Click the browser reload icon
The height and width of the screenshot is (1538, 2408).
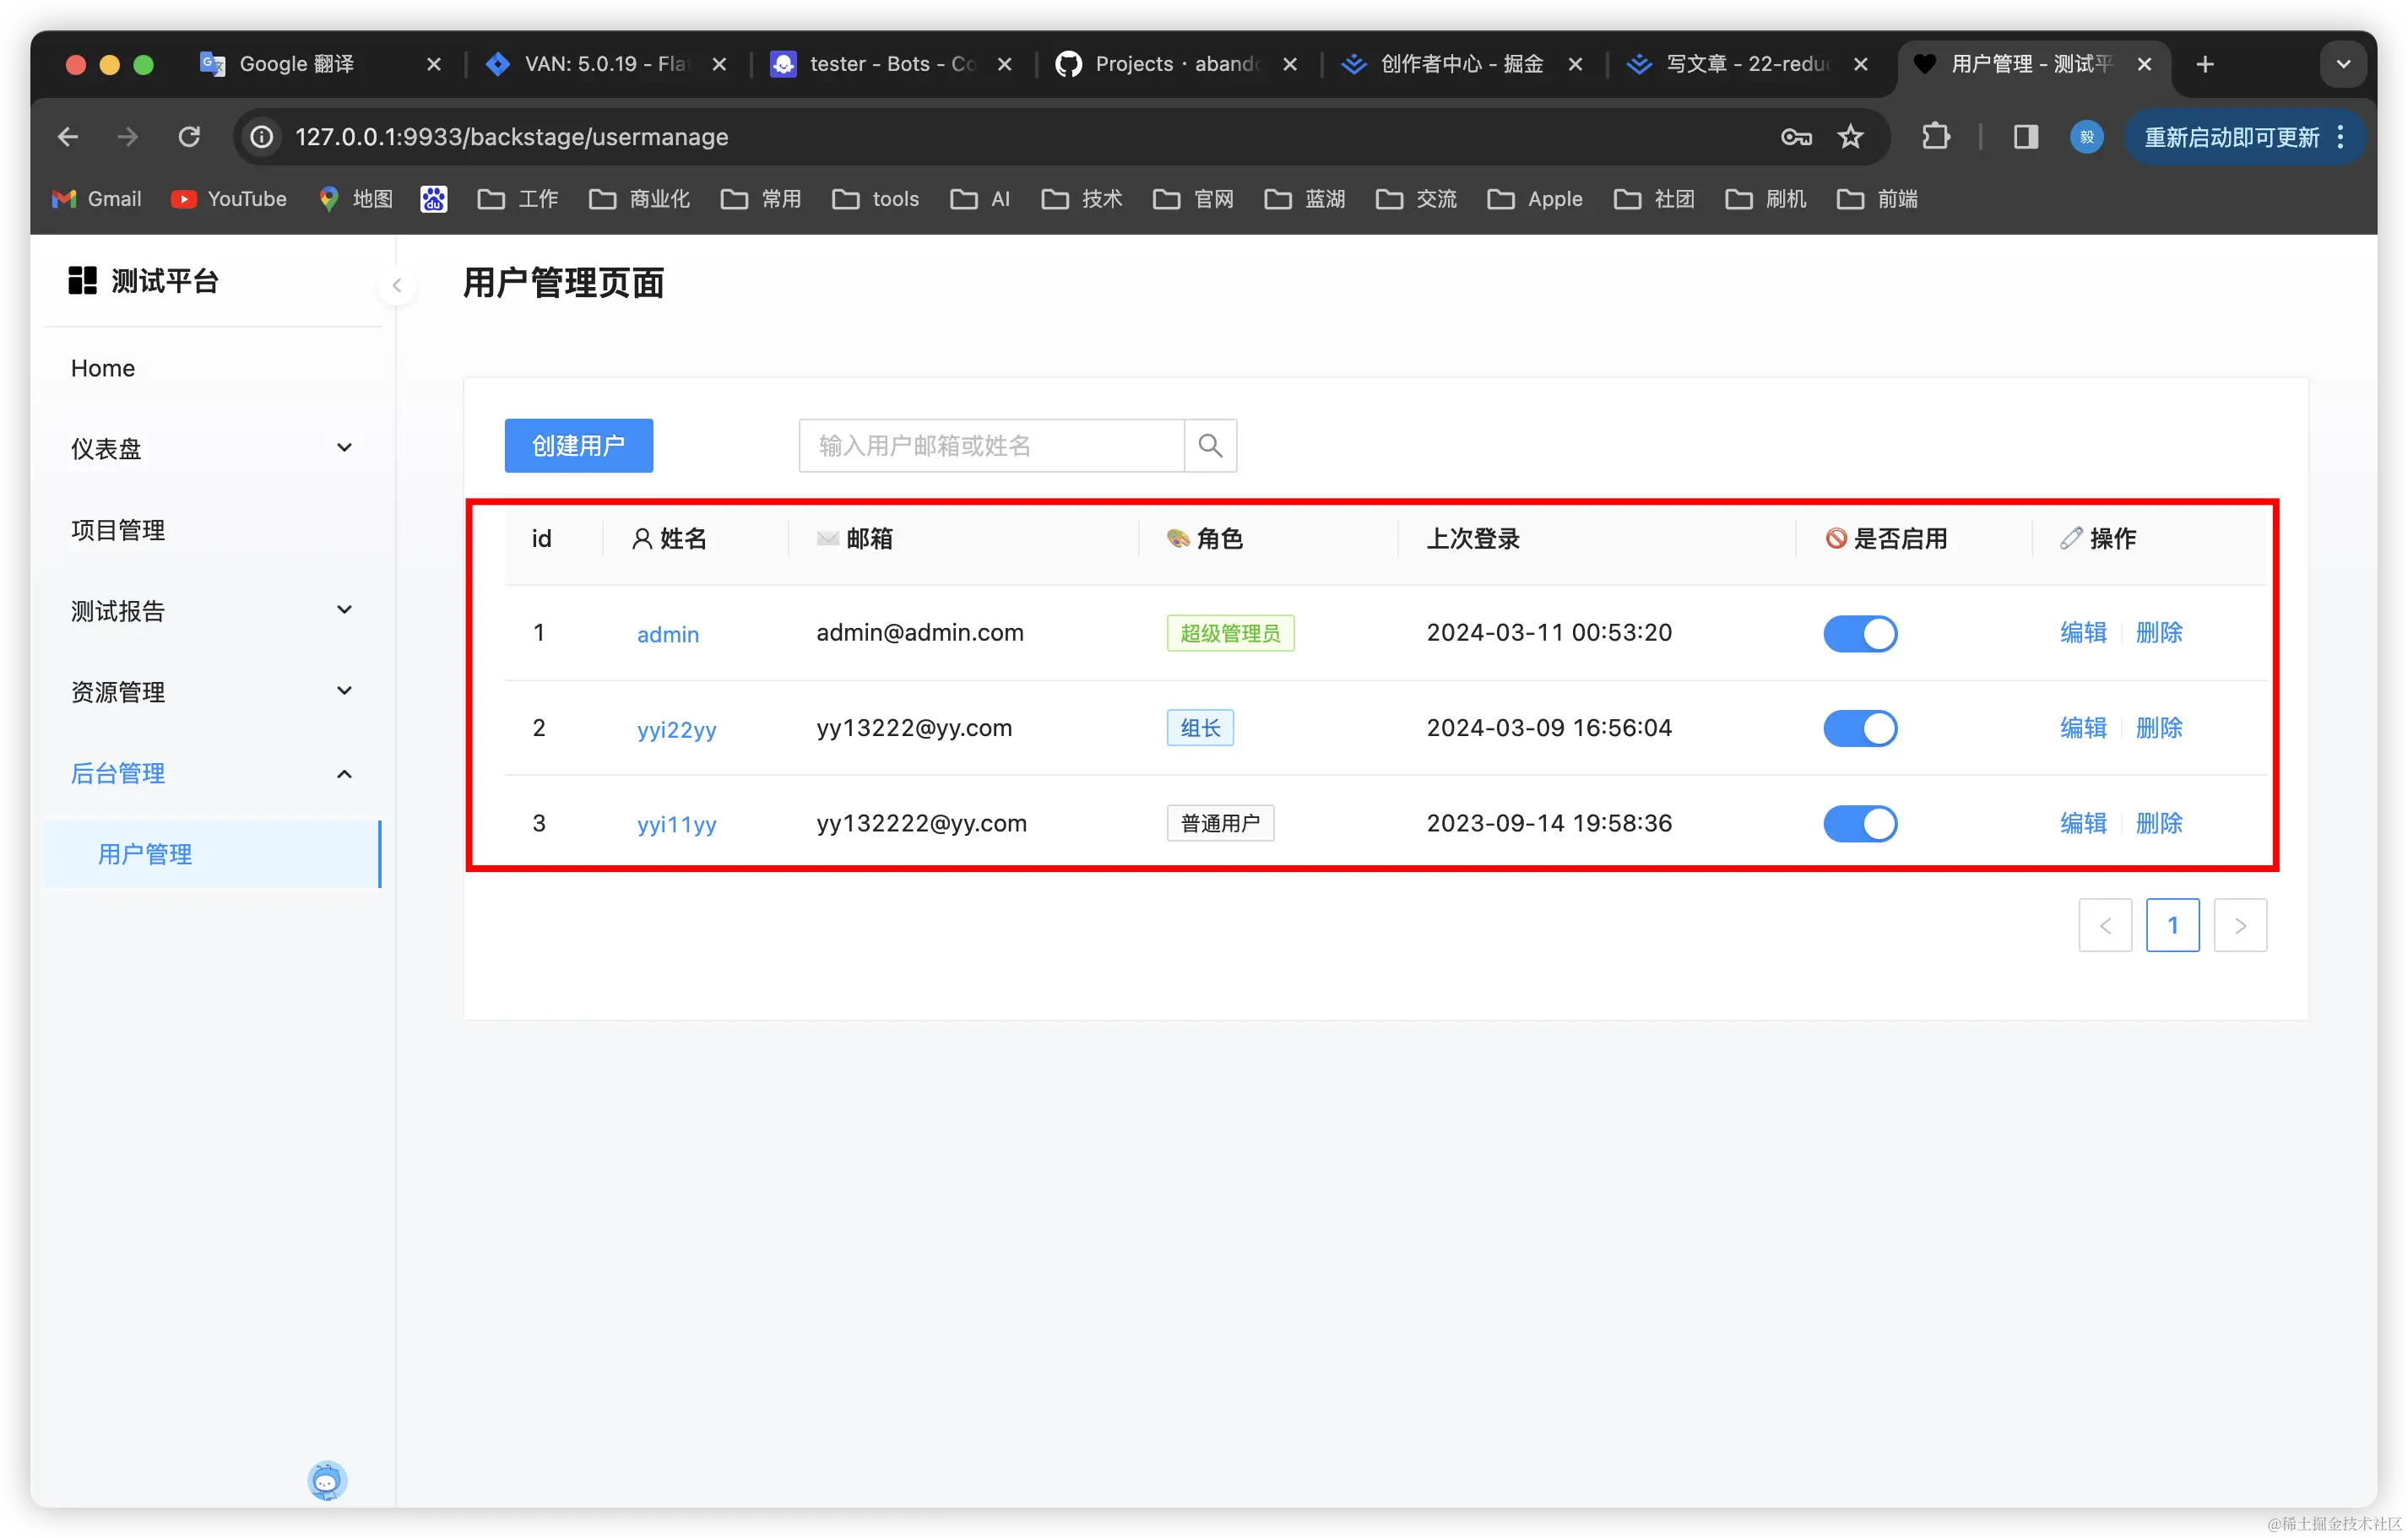point(189,137)
